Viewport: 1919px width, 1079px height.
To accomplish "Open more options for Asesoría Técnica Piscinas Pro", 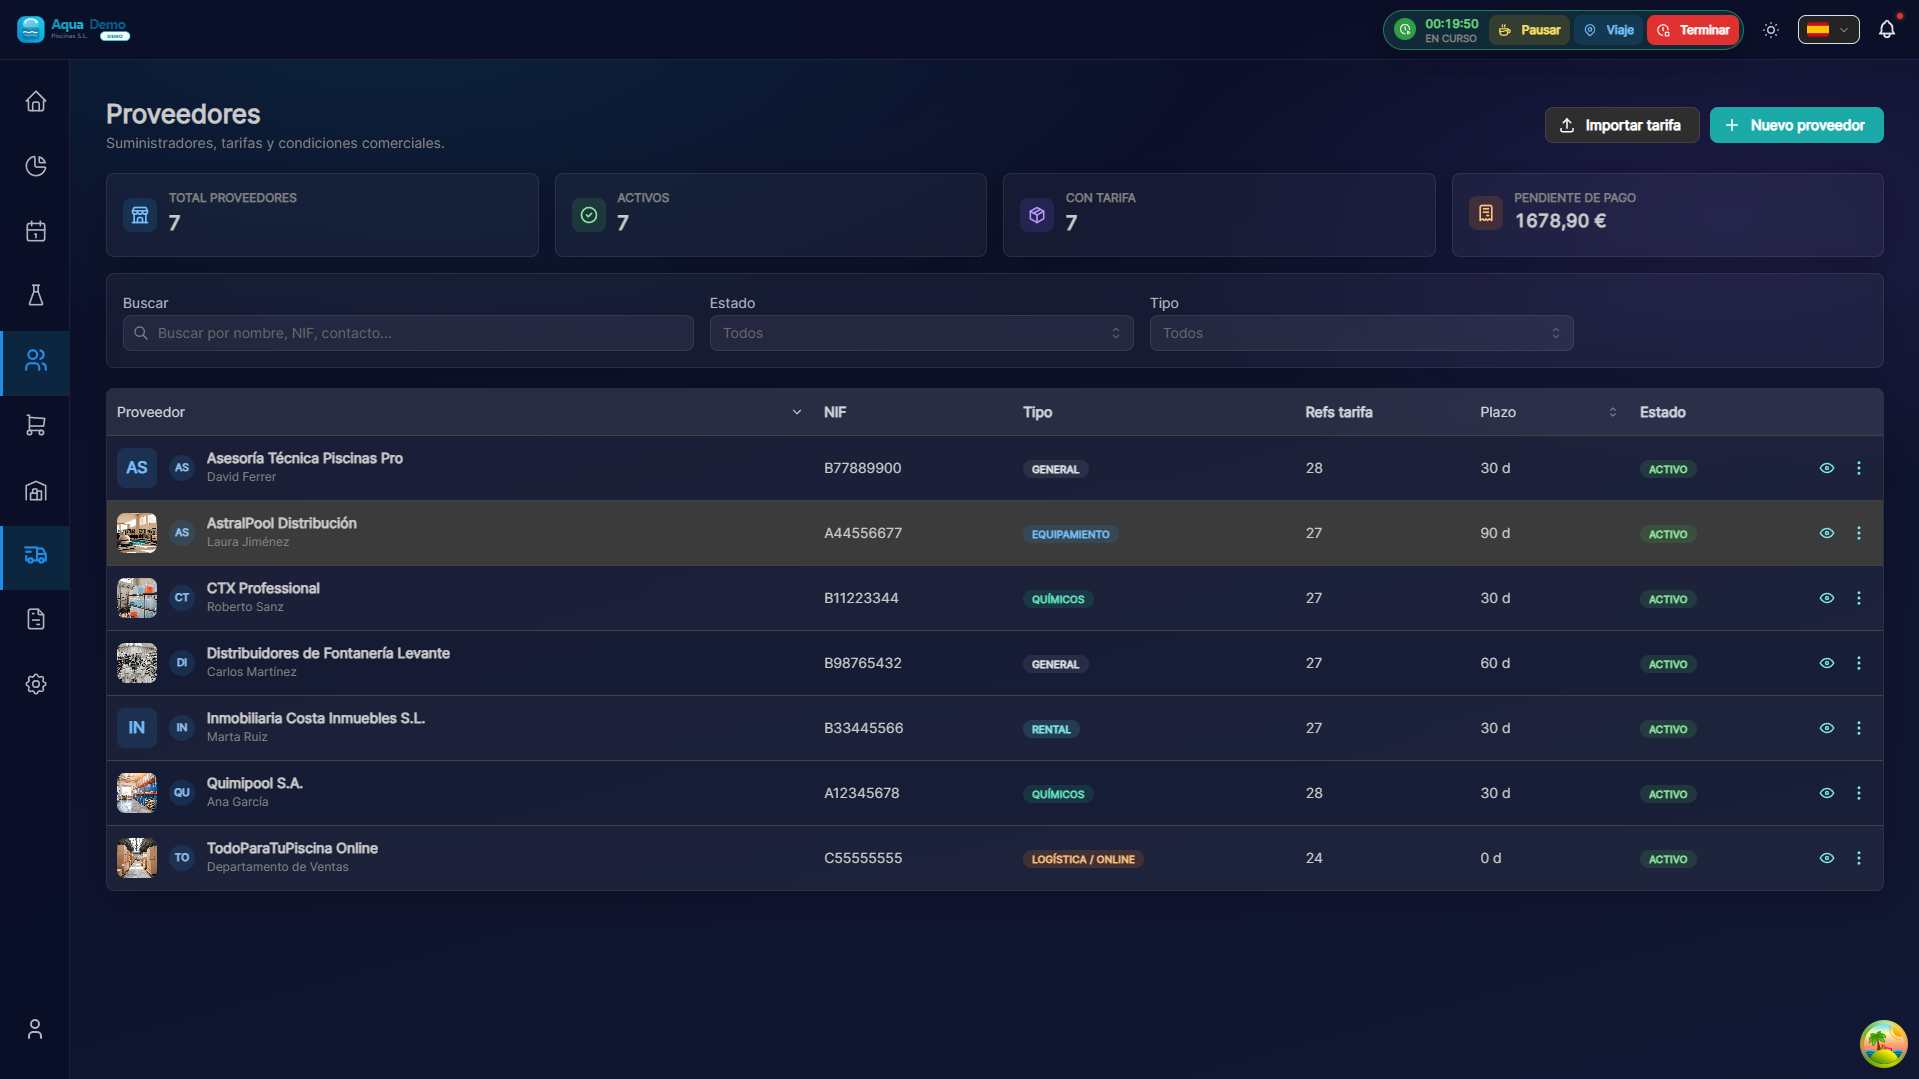I will (x=1859, y=468).
